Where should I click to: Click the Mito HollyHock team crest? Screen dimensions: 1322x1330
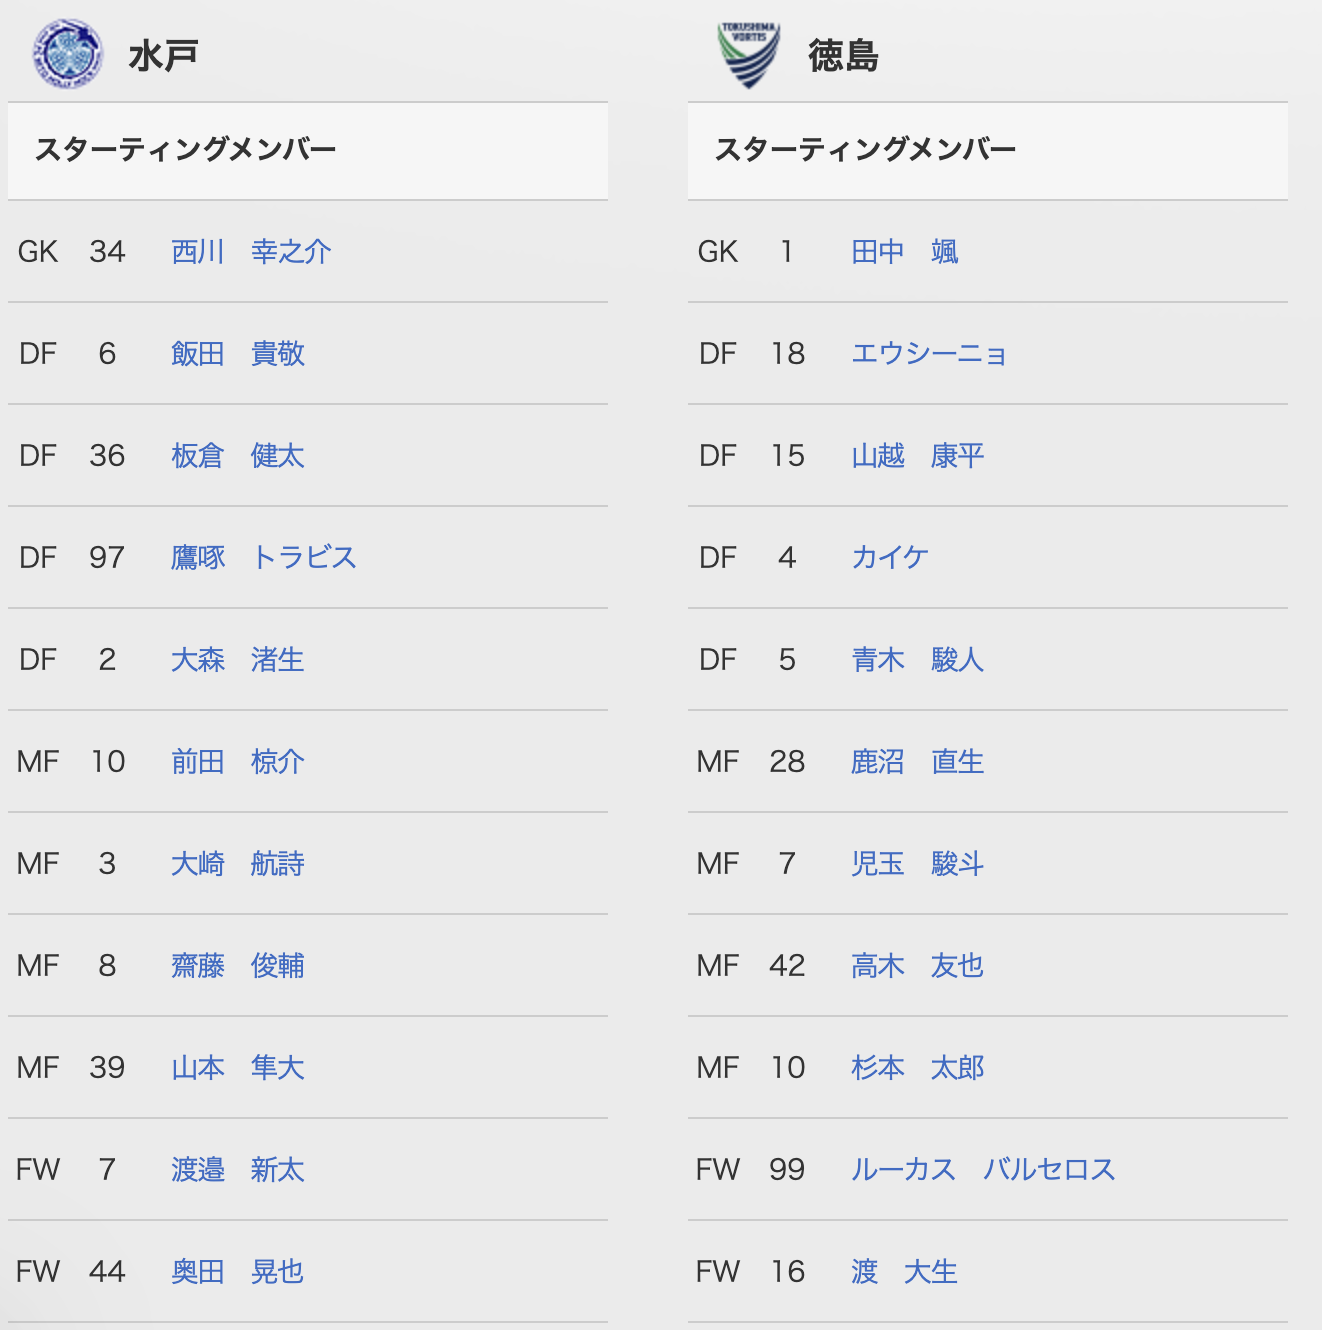(x=68, y=54)
